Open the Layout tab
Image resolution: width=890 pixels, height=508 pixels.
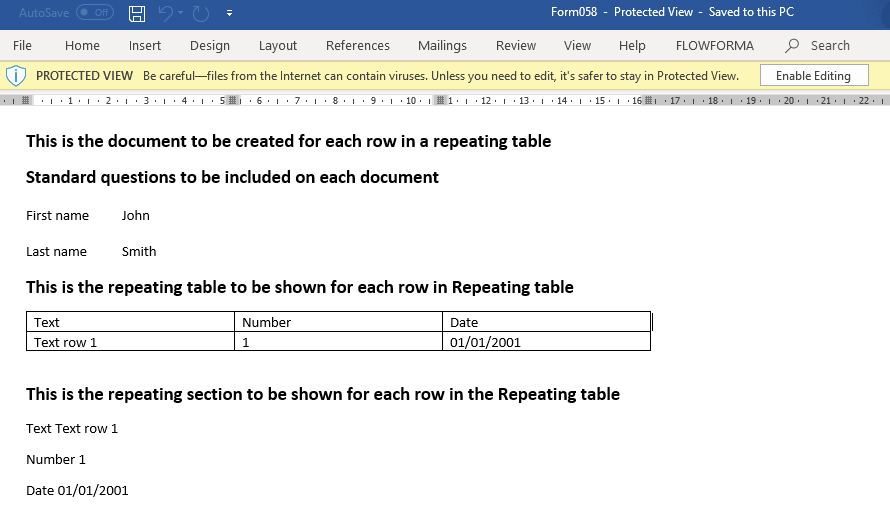(x=278, y=45)
